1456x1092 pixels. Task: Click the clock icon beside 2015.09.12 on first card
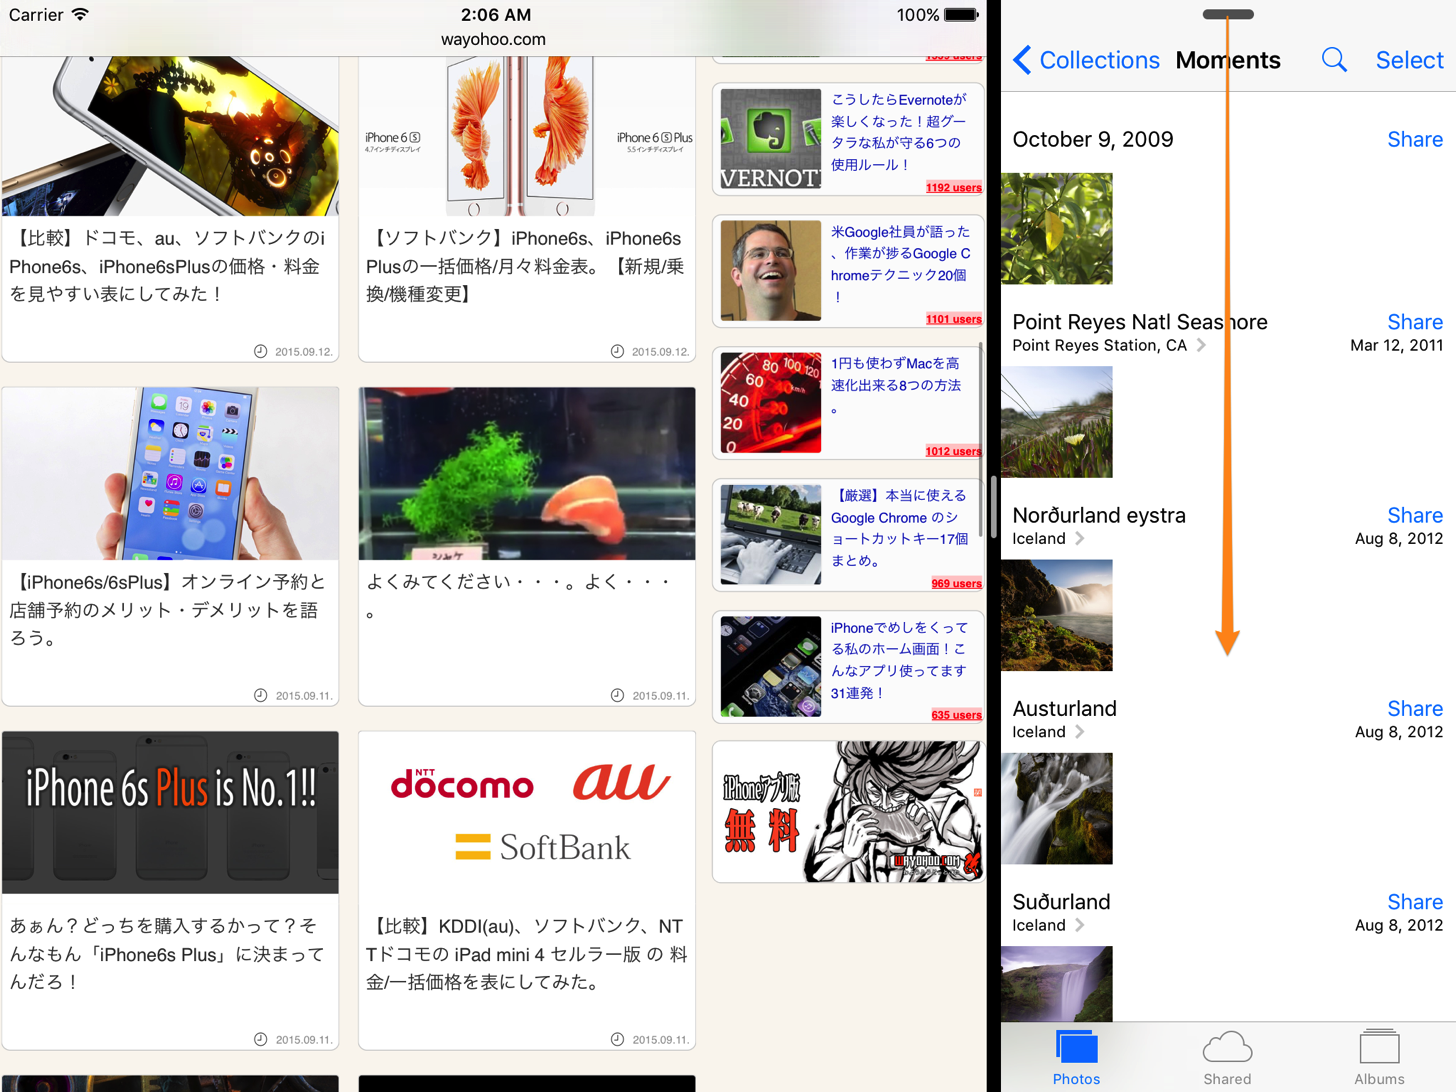tap(261, 351)
